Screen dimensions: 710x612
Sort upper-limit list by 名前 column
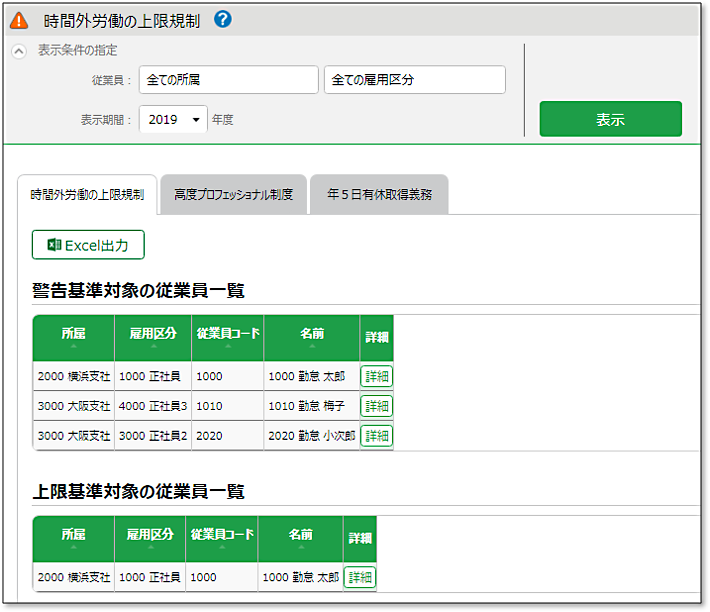pos(301,539)
